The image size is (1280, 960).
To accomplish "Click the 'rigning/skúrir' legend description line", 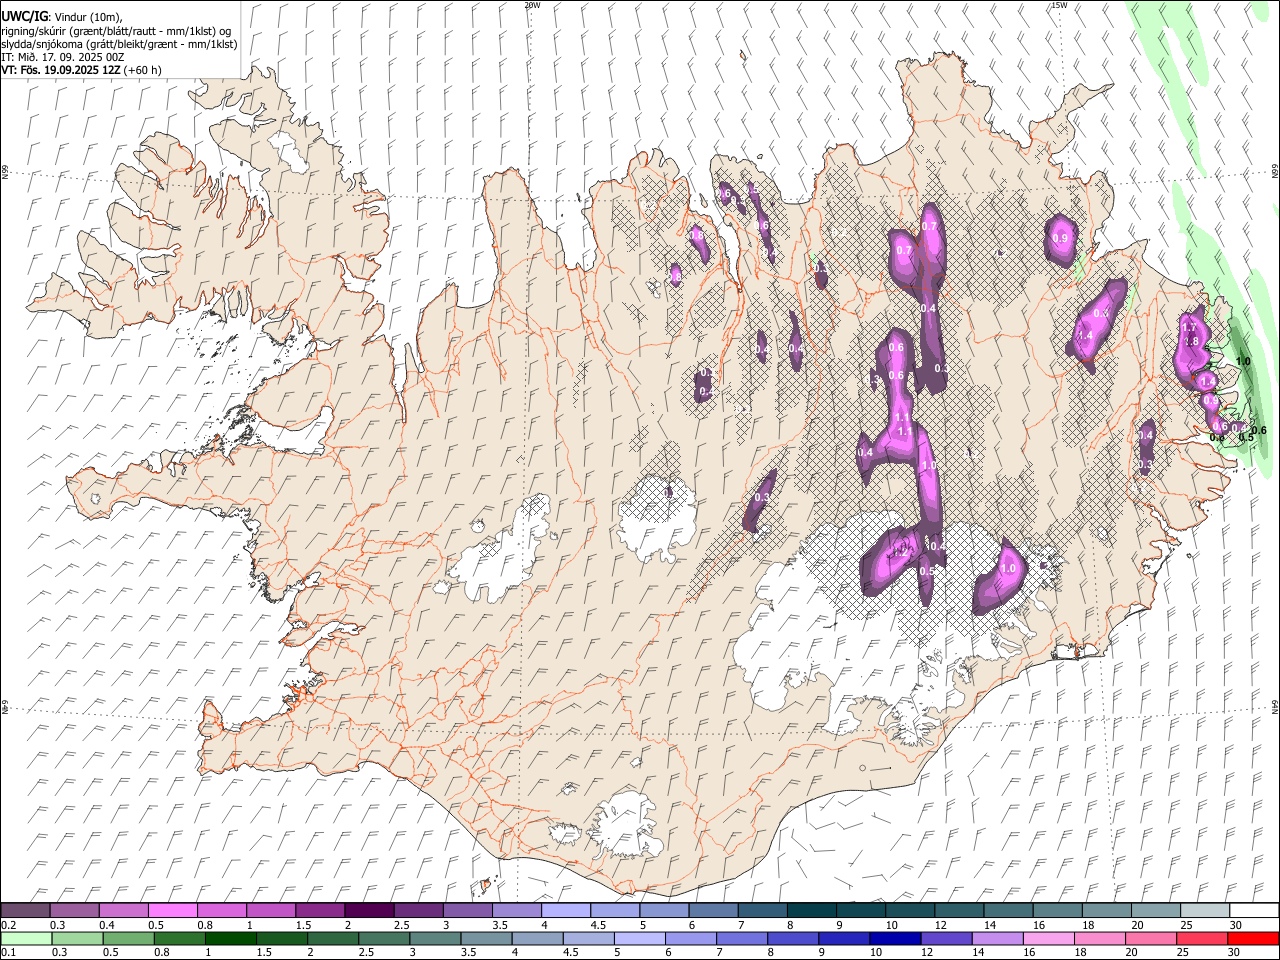I will coord(116,31).
